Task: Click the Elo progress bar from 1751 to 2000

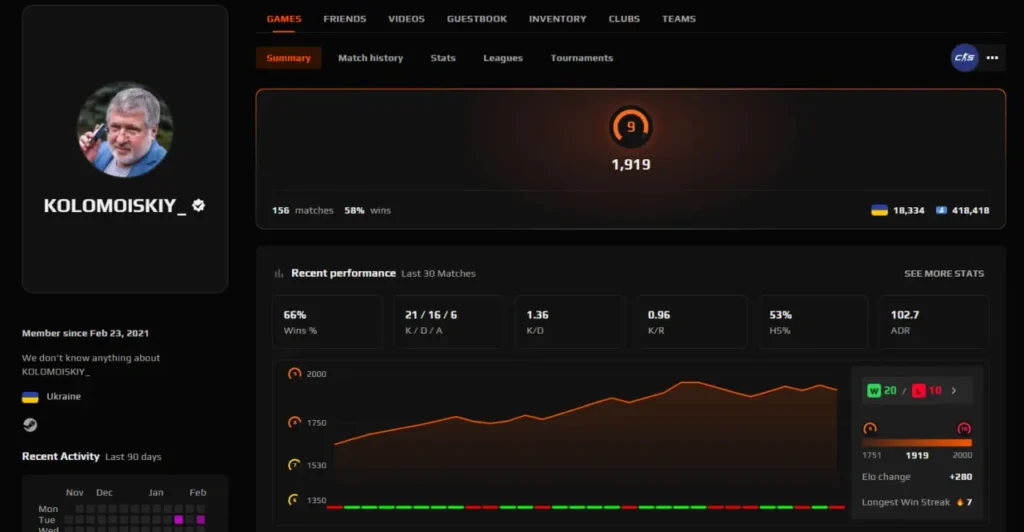Action: 916,442
